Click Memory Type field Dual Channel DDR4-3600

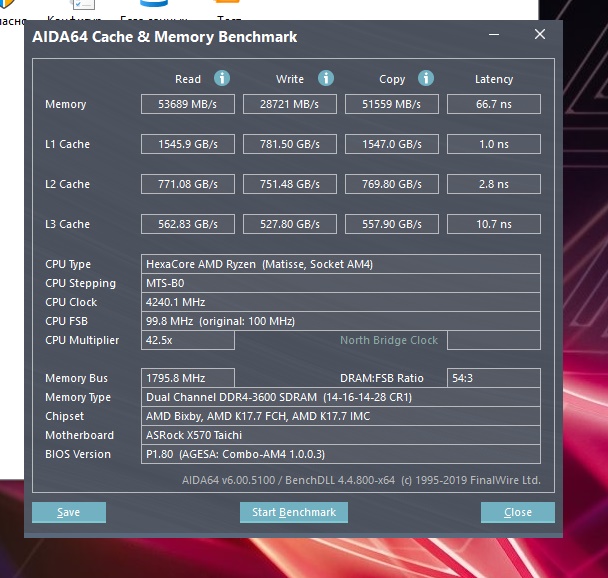click(341, 397)
